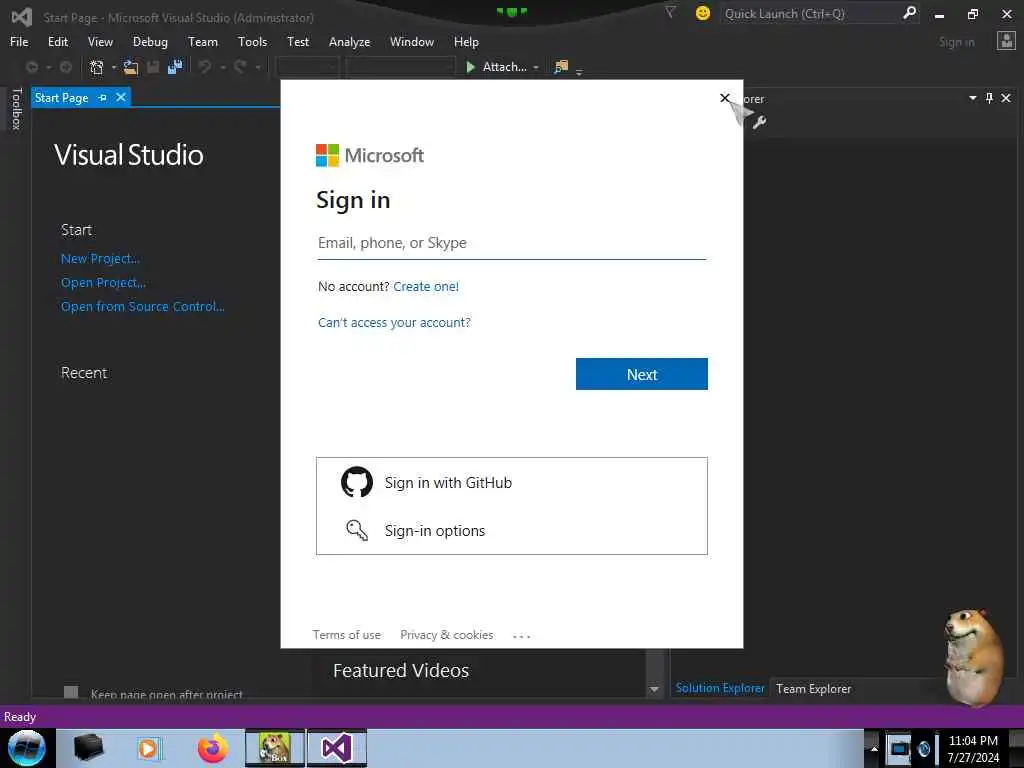
Task: Click the yellow smiley feedback icon
Action: [703, 13]
